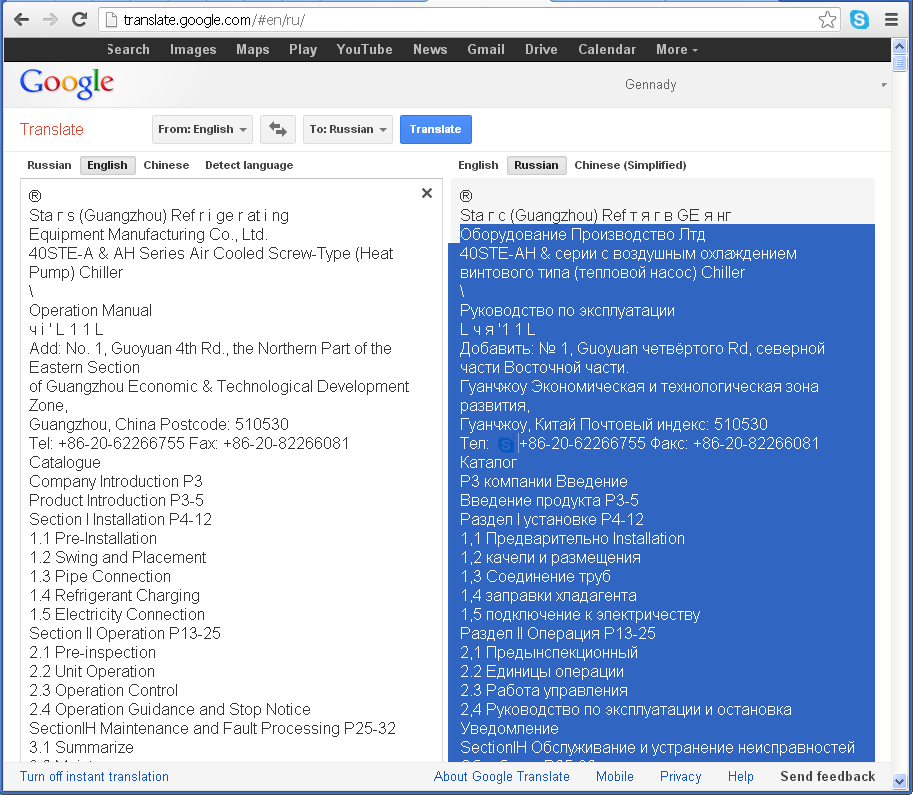
Task: Select Russian as source language
Action: (49, 166)
